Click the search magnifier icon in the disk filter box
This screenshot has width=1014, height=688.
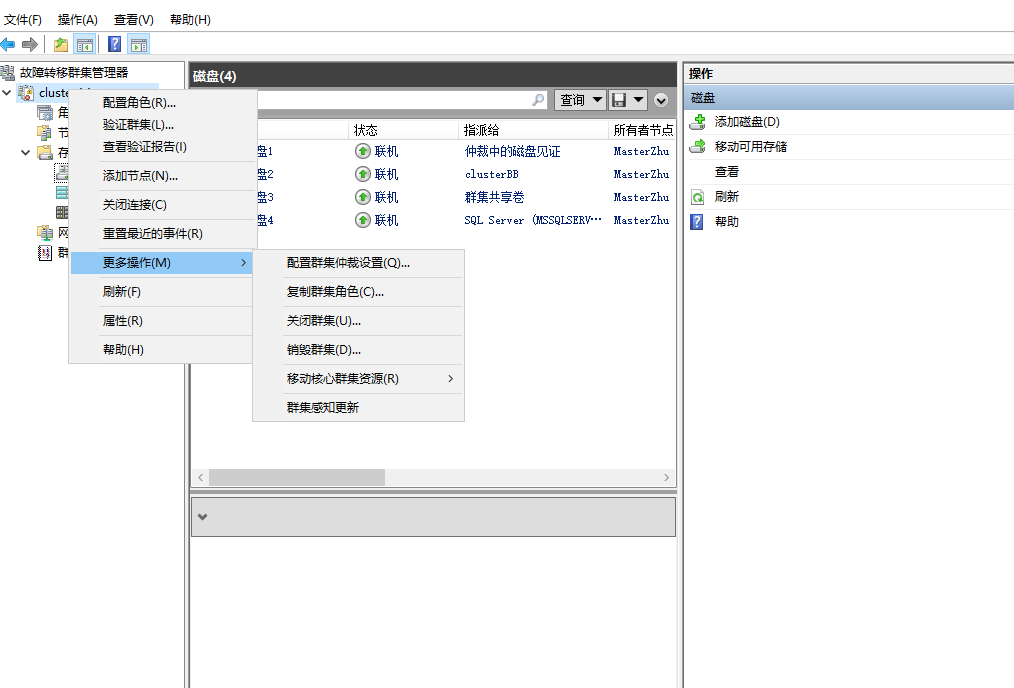tap(538, 100)
